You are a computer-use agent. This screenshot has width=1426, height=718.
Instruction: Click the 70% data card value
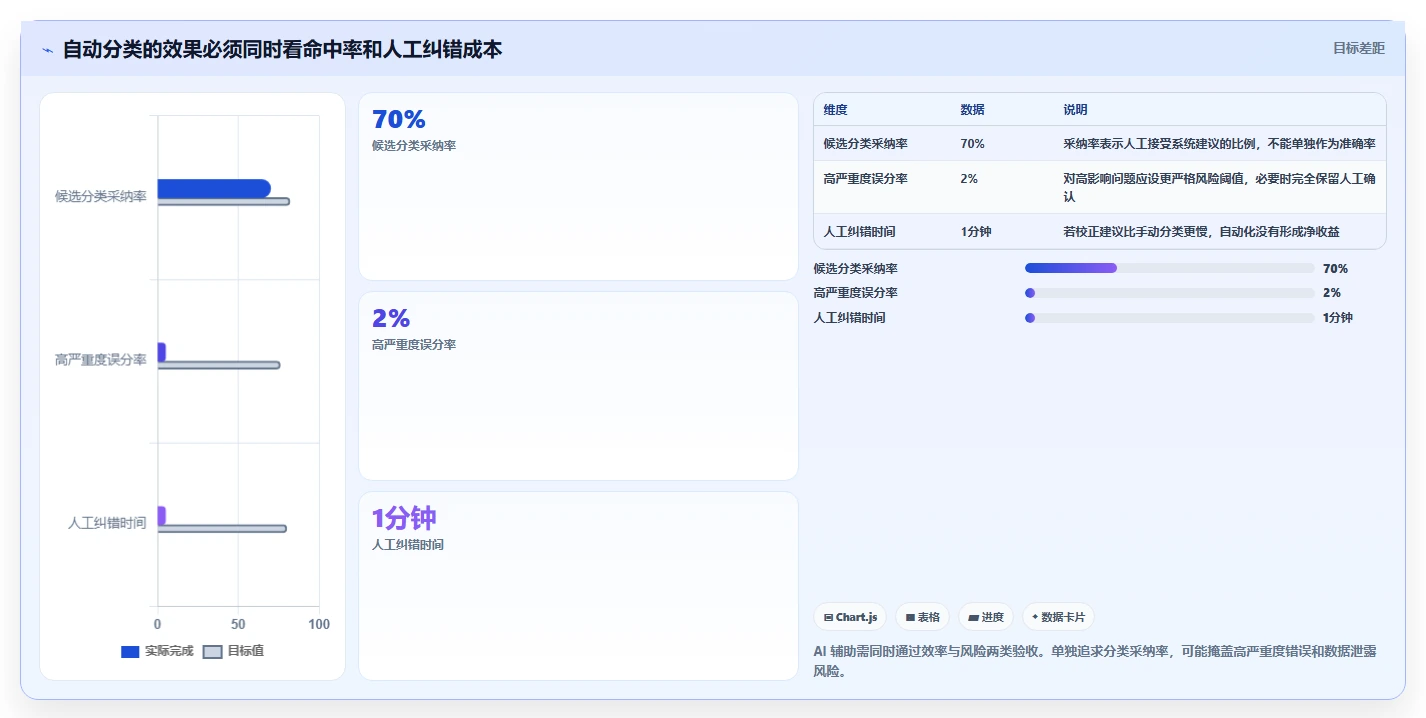point(399,119)
